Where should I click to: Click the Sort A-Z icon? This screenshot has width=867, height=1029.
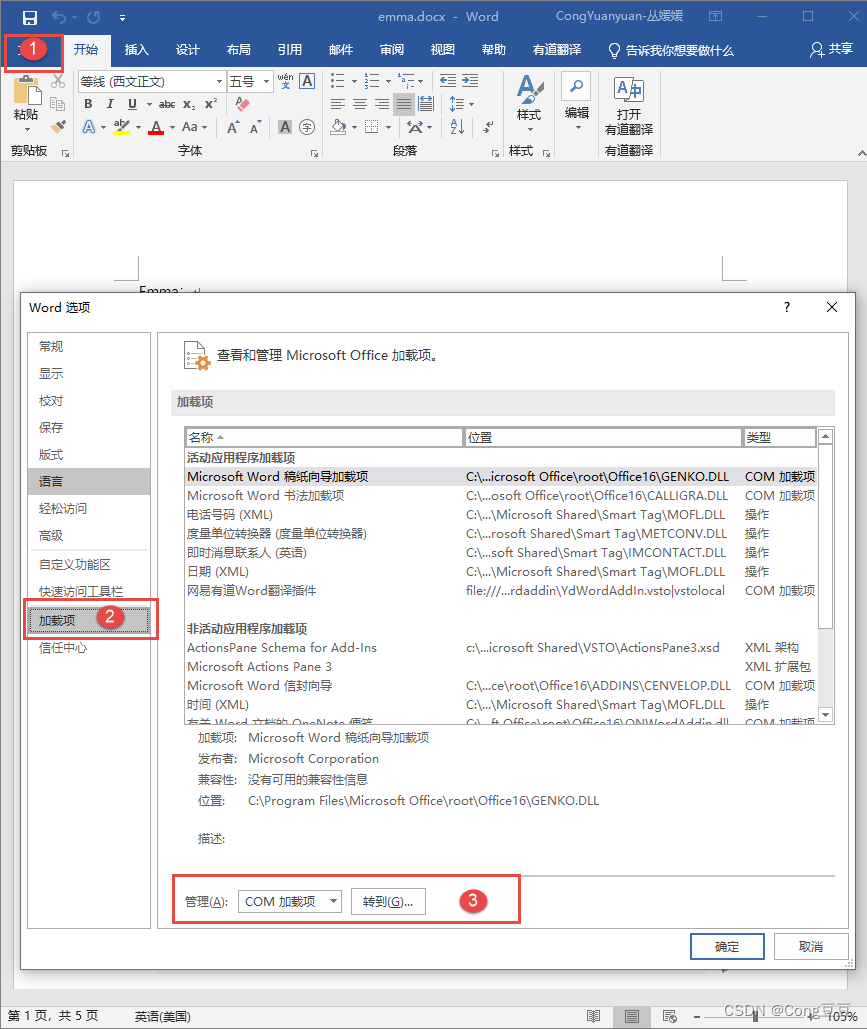(457, 127)
